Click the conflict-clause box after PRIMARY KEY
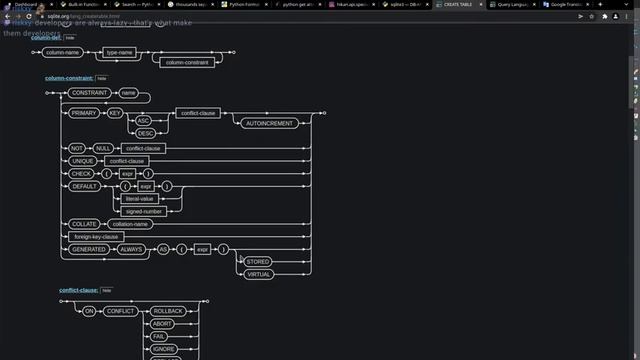 click(x=198, y=113)
